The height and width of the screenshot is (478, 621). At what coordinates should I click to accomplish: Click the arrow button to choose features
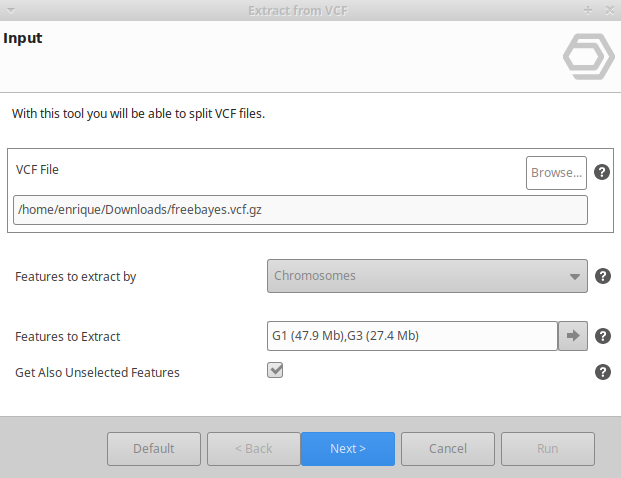point(574,336)
